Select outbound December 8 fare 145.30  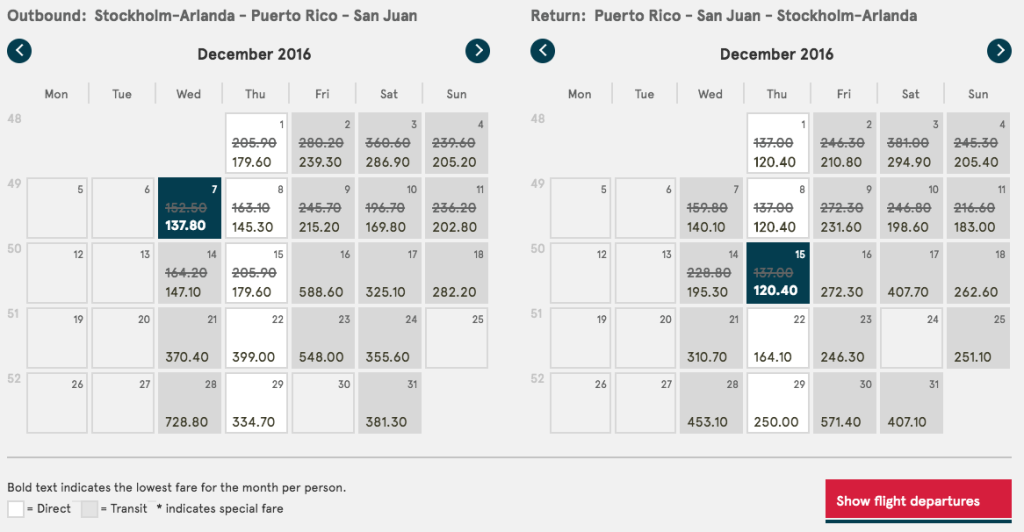[x=256, y=209]
